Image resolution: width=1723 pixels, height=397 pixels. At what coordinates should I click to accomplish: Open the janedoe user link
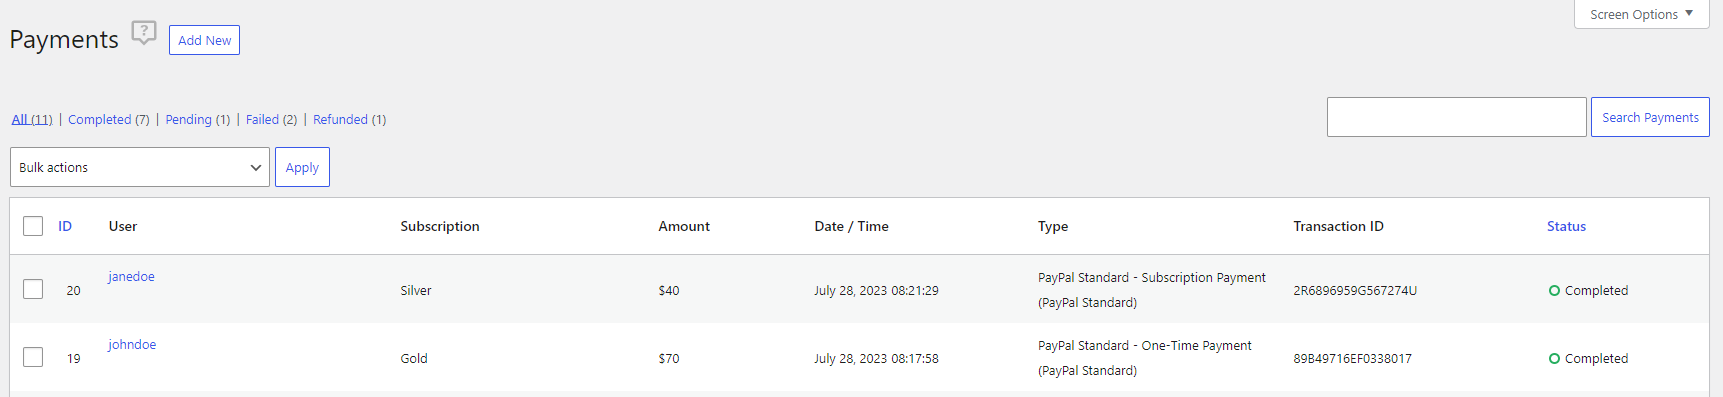click(x=131, y=277)
